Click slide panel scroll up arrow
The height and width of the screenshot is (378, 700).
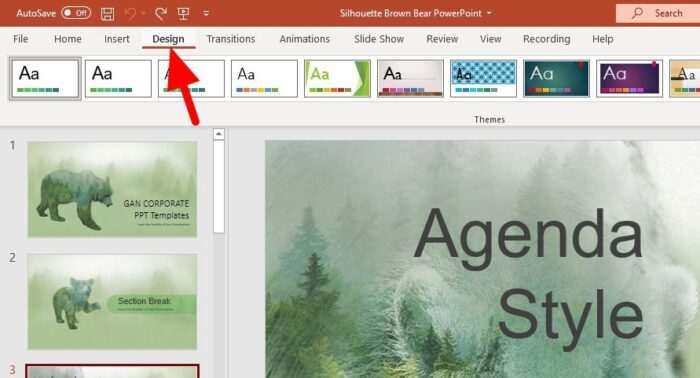click(219, 134)
